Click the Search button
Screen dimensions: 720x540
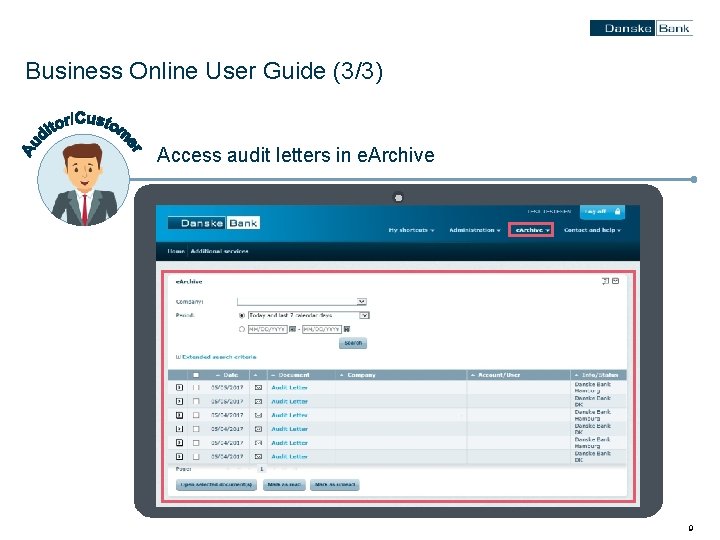click(353, 343)
